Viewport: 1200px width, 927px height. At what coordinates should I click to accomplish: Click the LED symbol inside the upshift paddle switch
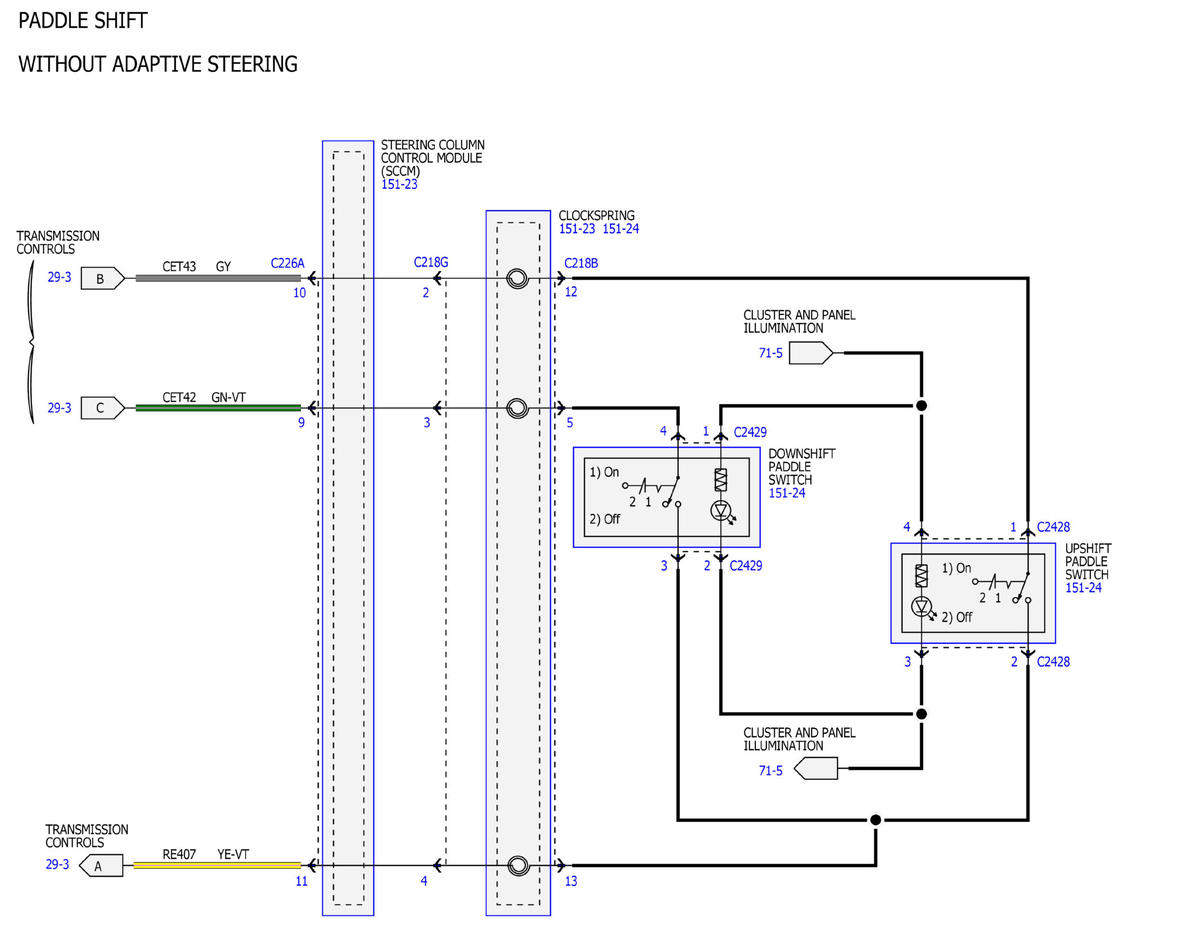point(923,607)
